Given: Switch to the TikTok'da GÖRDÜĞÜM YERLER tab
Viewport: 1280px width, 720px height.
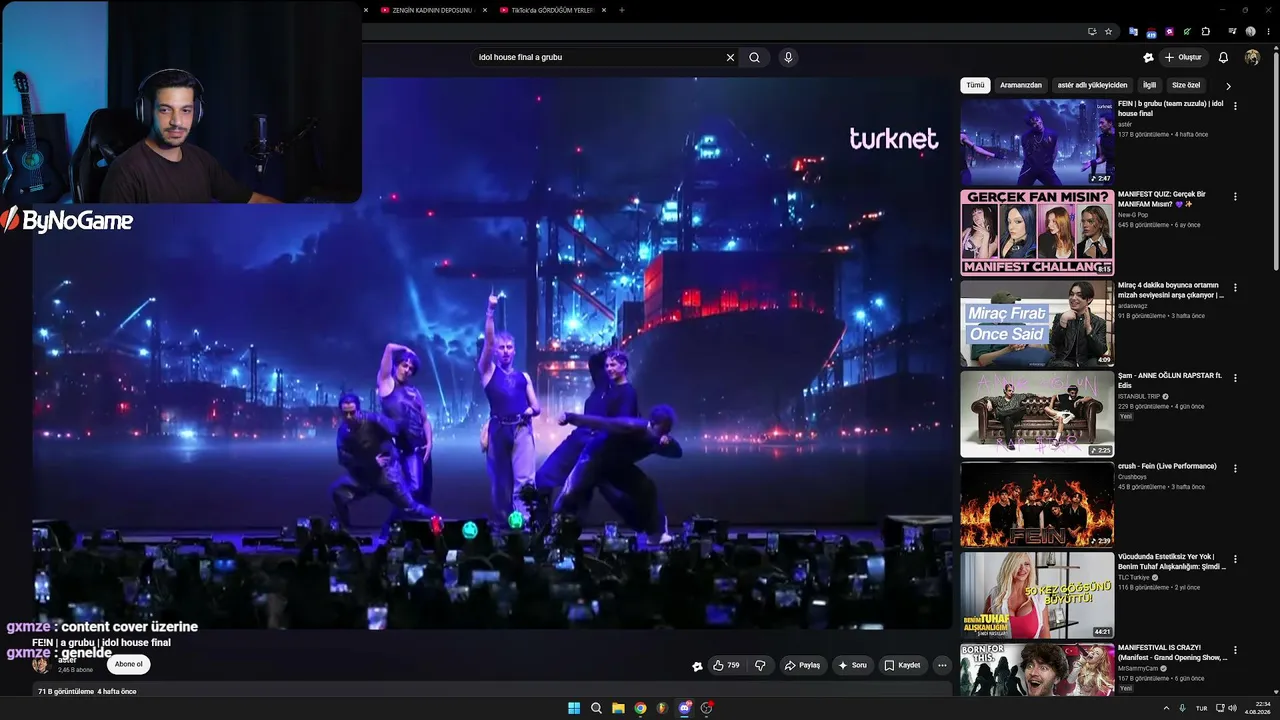Looking at the screenshot, I should coord(546,10).
